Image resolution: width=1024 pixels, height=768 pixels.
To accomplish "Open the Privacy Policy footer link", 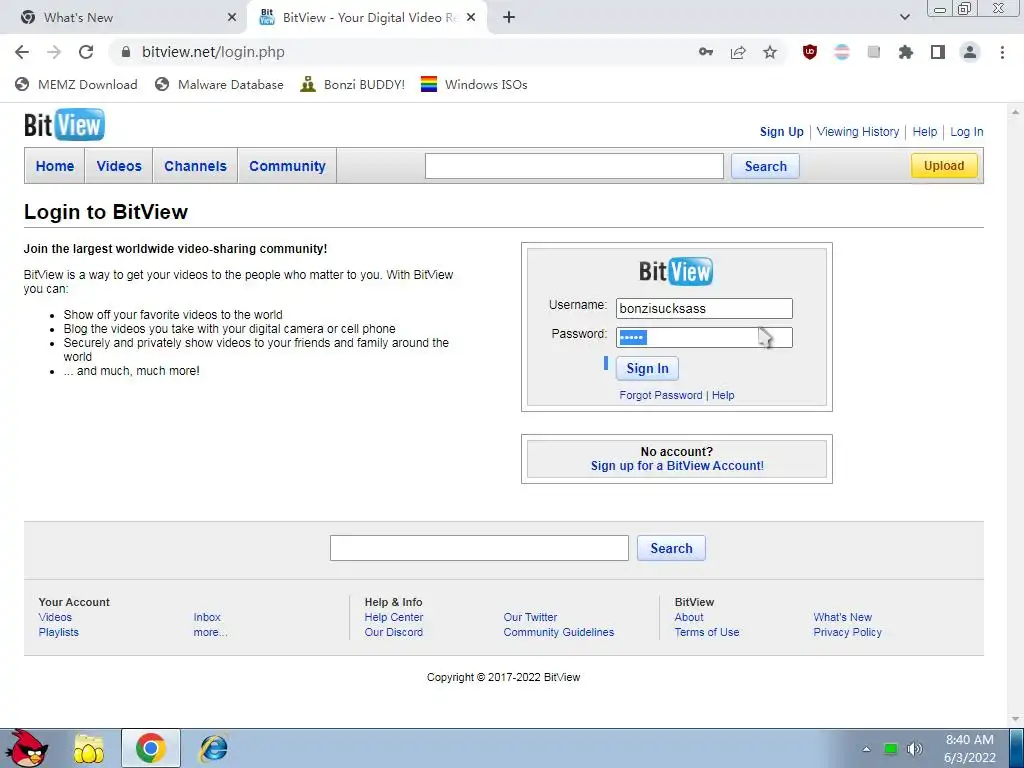I will pos(847,632).
